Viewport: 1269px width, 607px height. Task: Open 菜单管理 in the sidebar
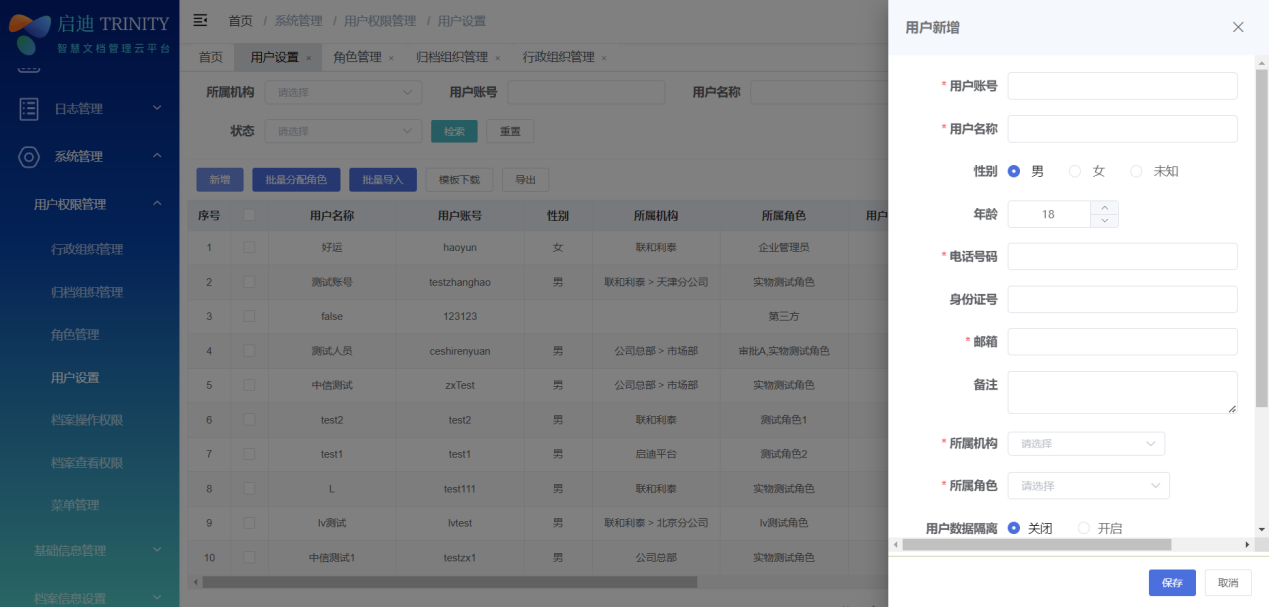(x=75, y=505)
